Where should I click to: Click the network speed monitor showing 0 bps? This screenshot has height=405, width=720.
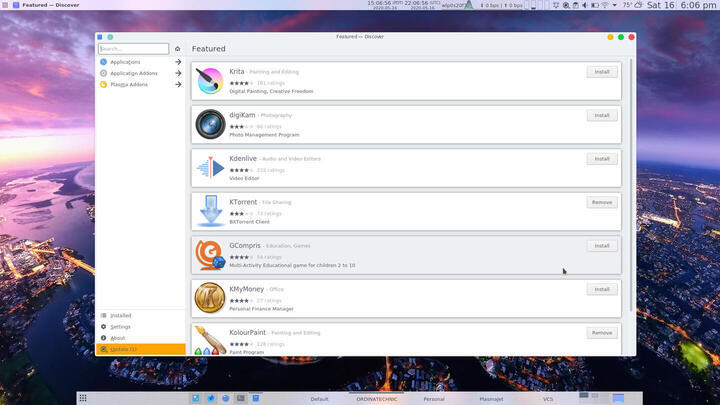[501, 6]
